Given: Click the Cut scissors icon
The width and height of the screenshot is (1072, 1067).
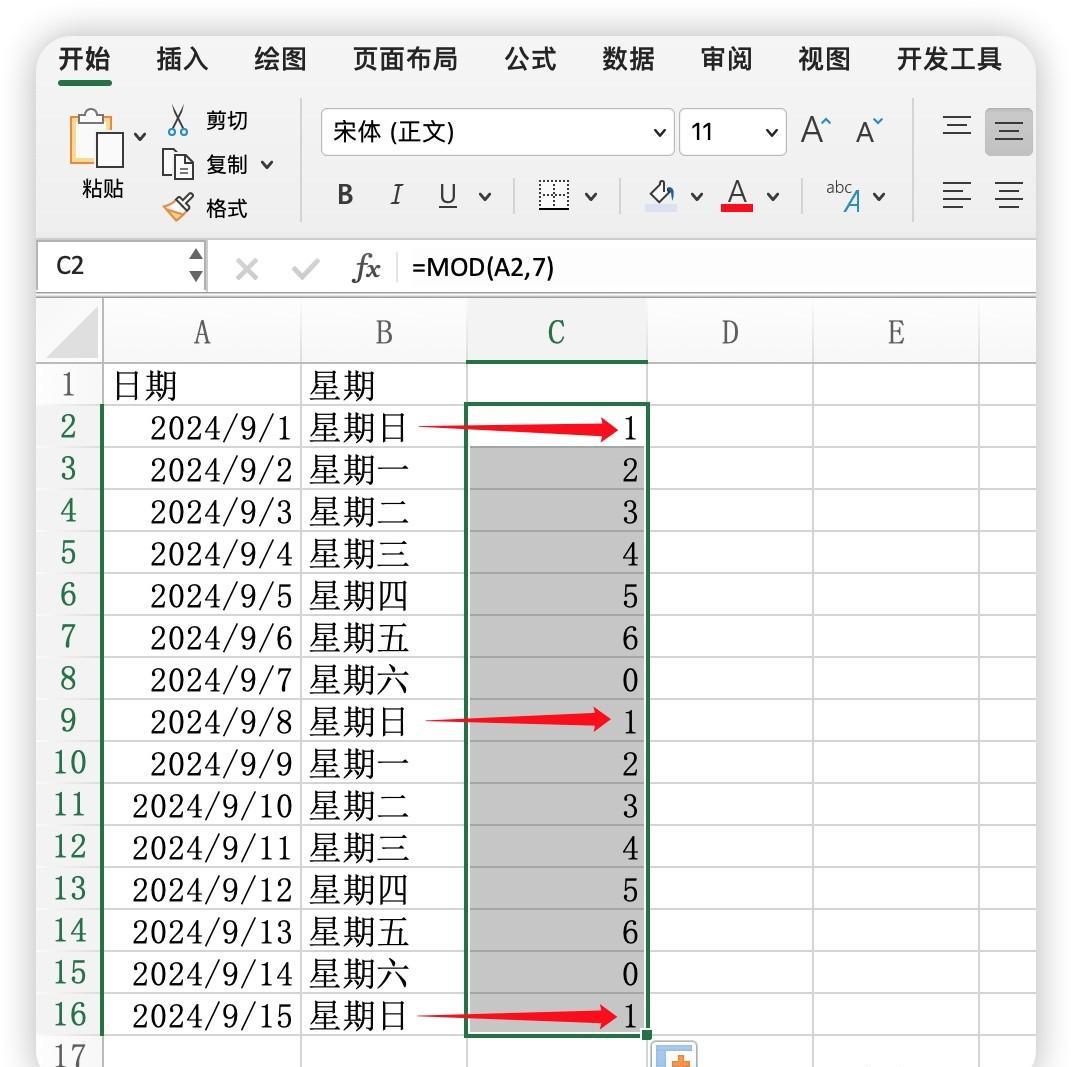Looking at the screenshot, I should click(178, 121).
